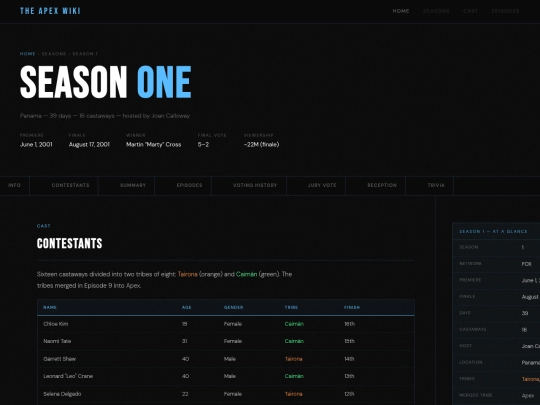540x405 pixels.
Task: Click the Contestants section heading
Action: pyautogui.click(x=70, y=243)
